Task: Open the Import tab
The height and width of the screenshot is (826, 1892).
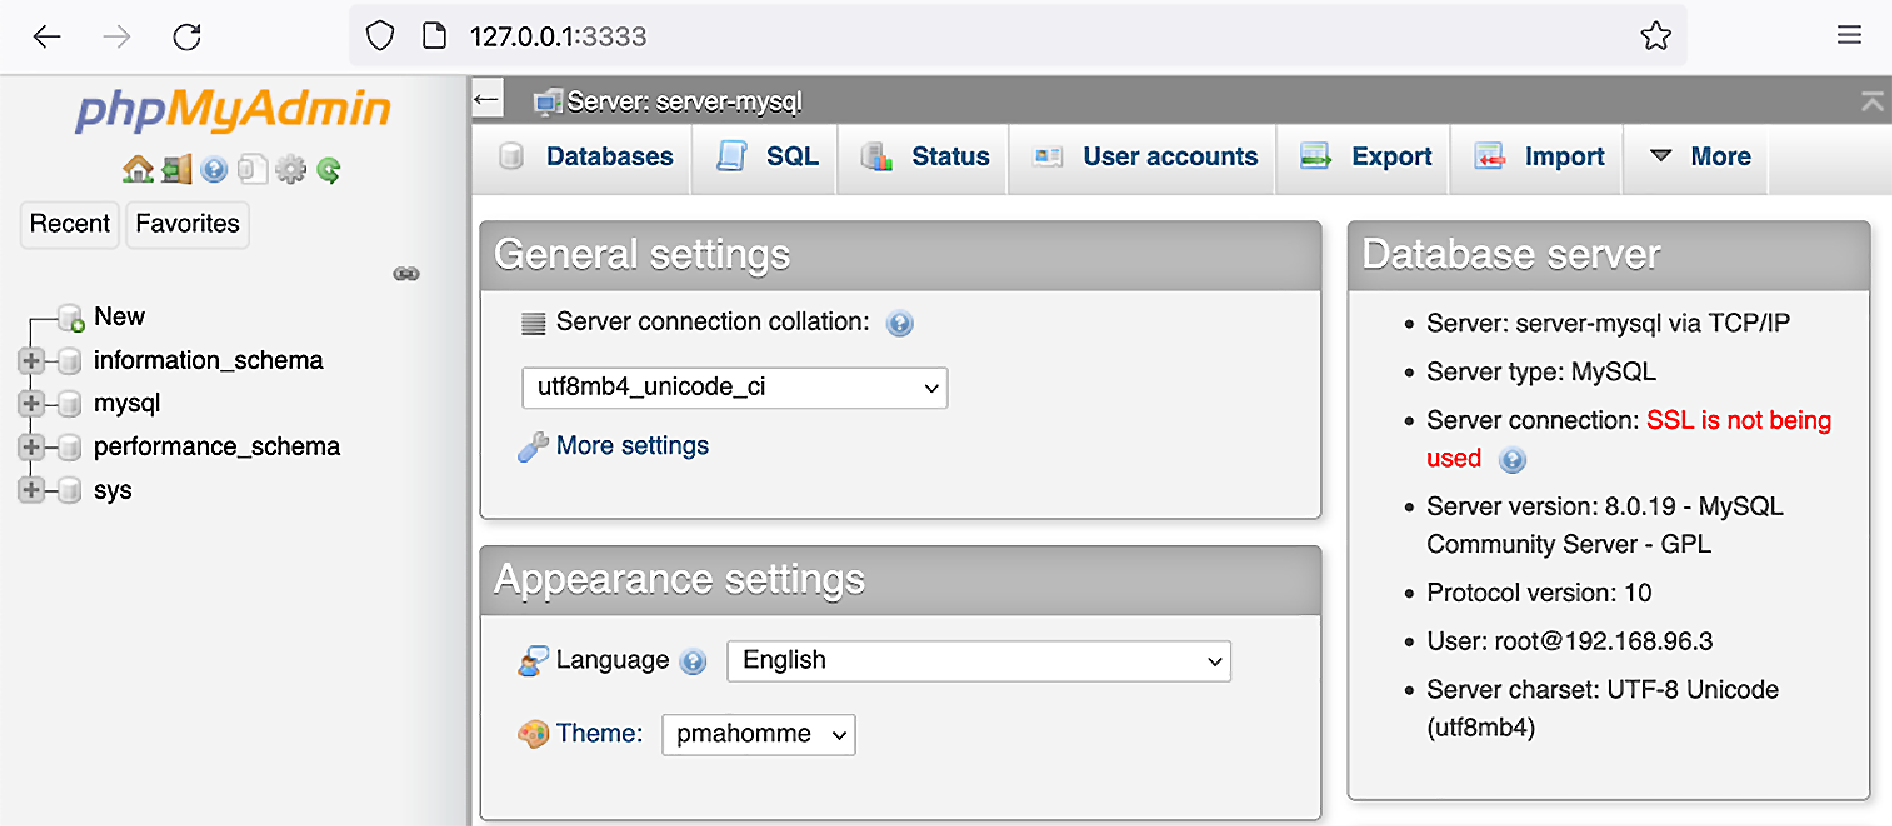Action: [1538, 157]
